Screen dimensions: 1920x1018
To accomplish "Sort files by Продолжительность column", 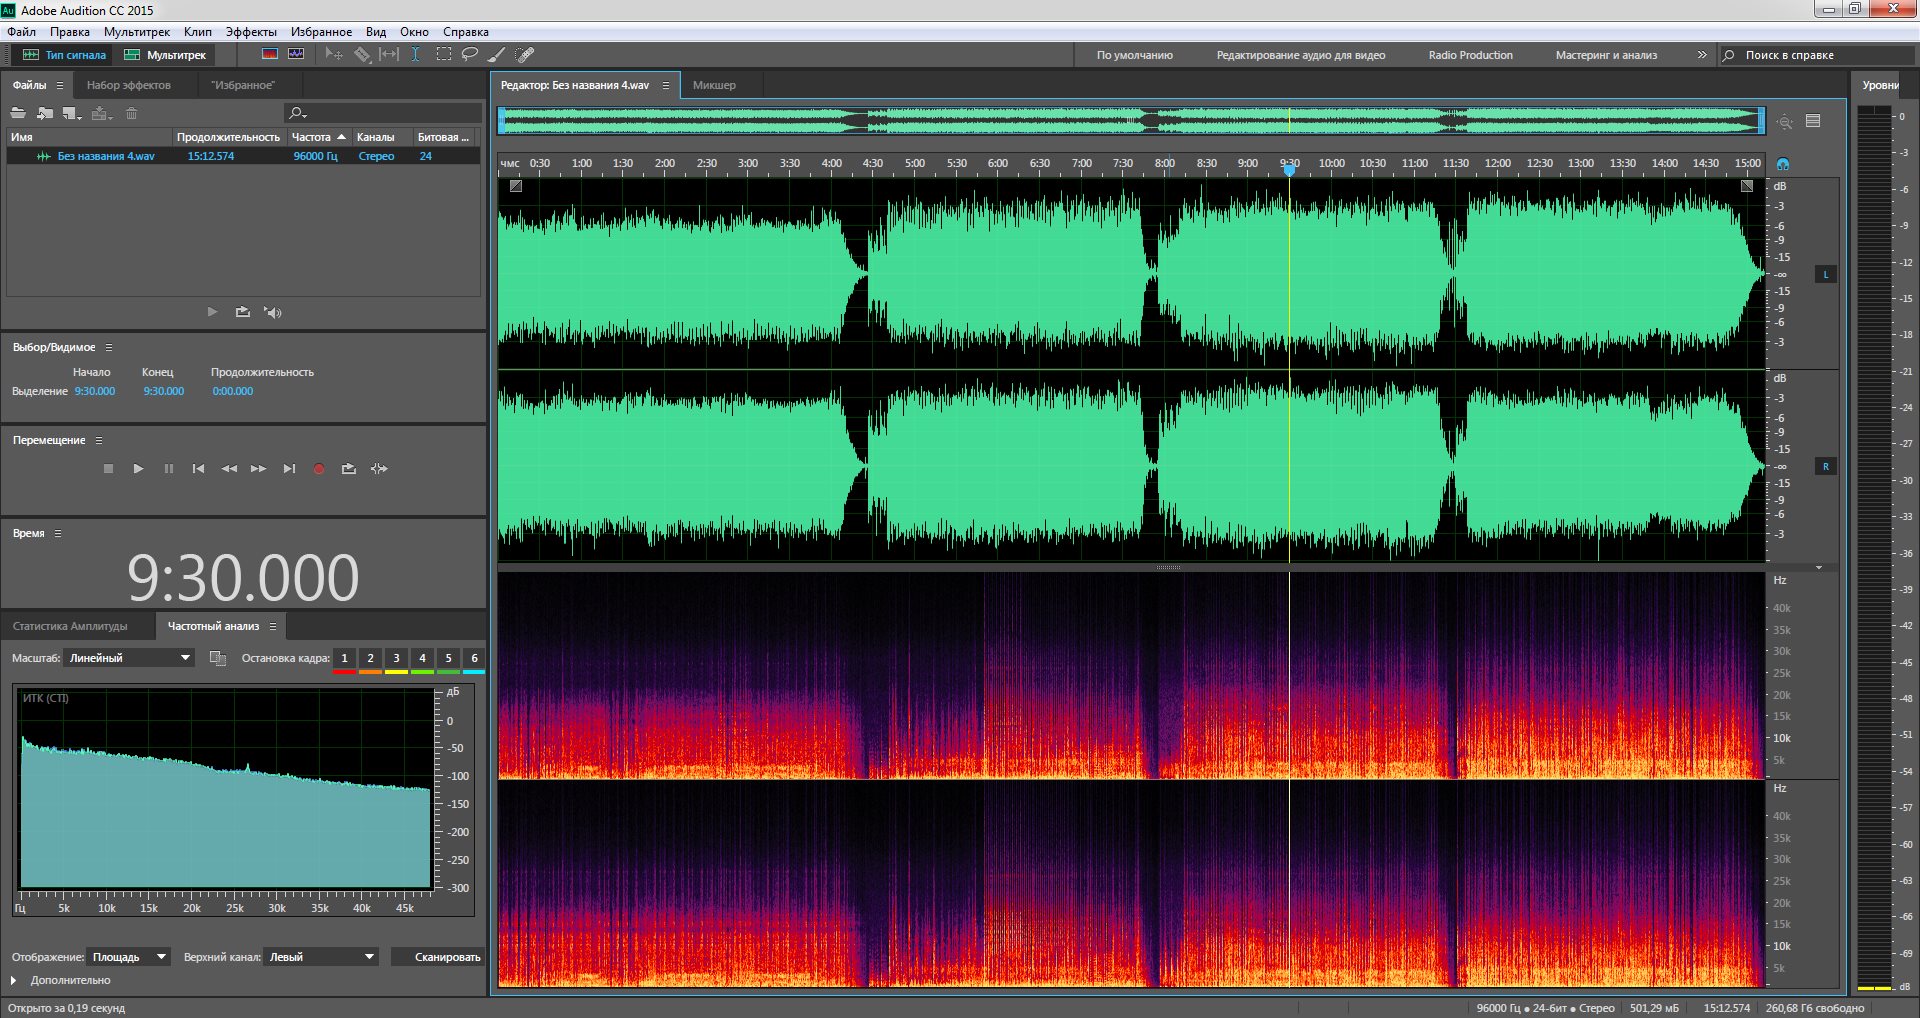I will (x=228, y=137).
